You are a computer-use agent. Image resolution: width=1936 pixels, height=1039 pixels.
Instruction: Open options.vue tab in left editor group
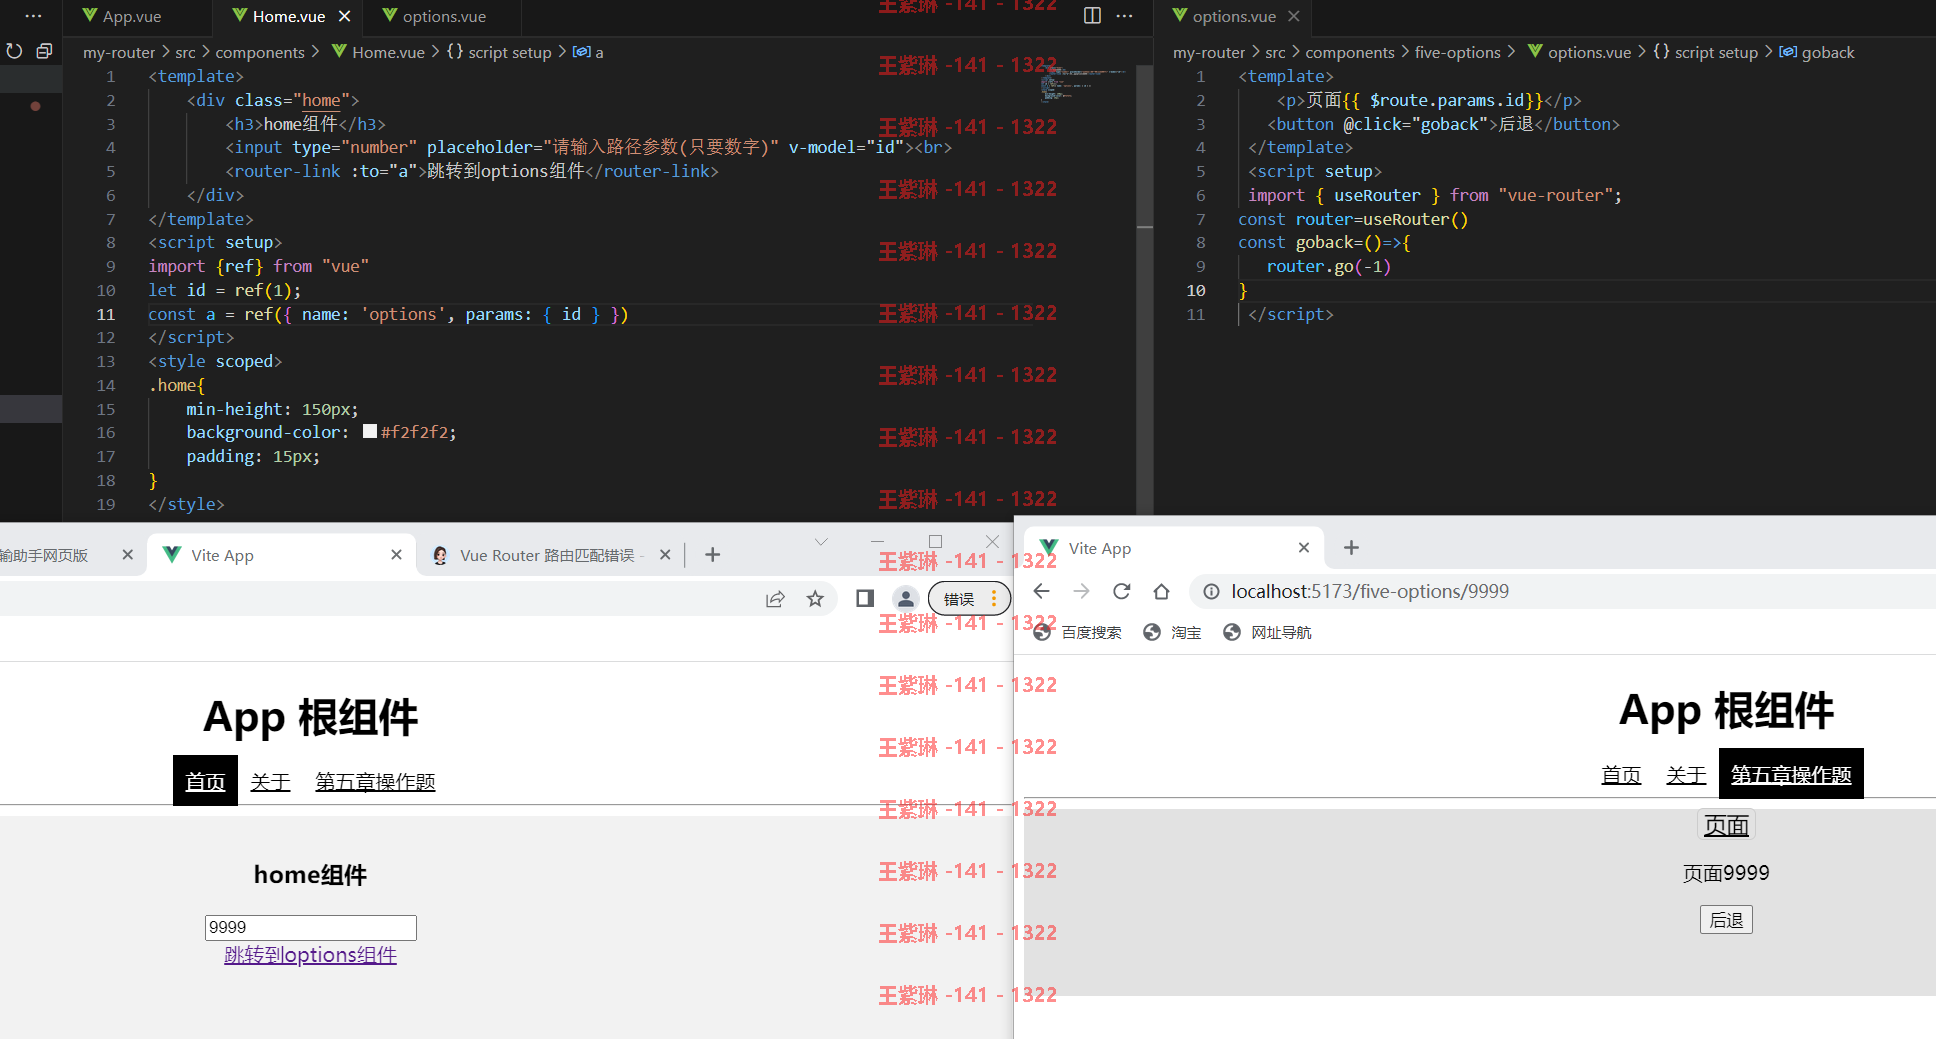tap(434, 16)
